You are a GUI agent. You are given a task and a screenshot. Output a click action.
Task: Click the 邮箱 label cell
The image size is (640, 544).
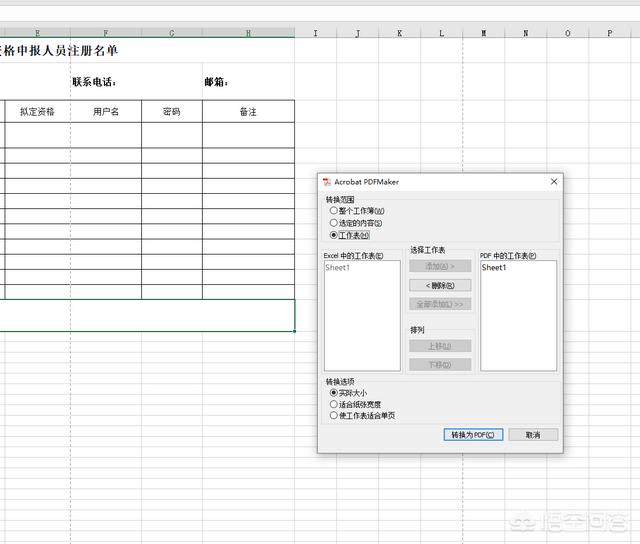[248, 82]
